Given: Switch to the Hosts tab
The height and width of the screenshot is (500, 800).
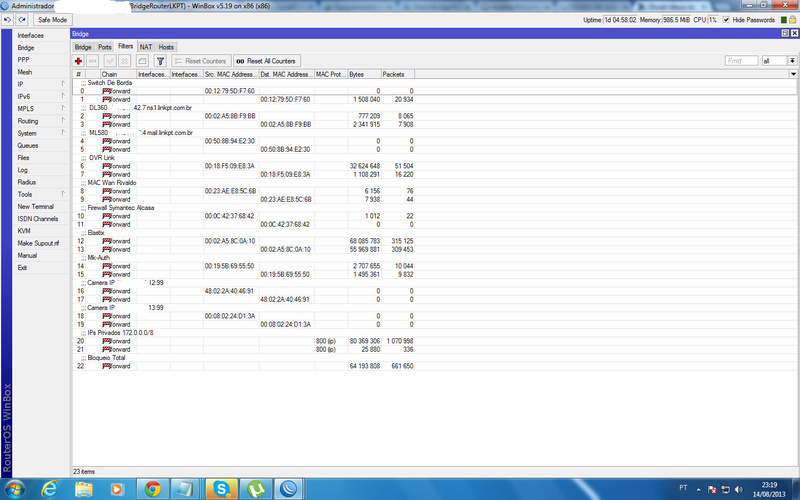Looking at the screenshot, I should (166, 47).
